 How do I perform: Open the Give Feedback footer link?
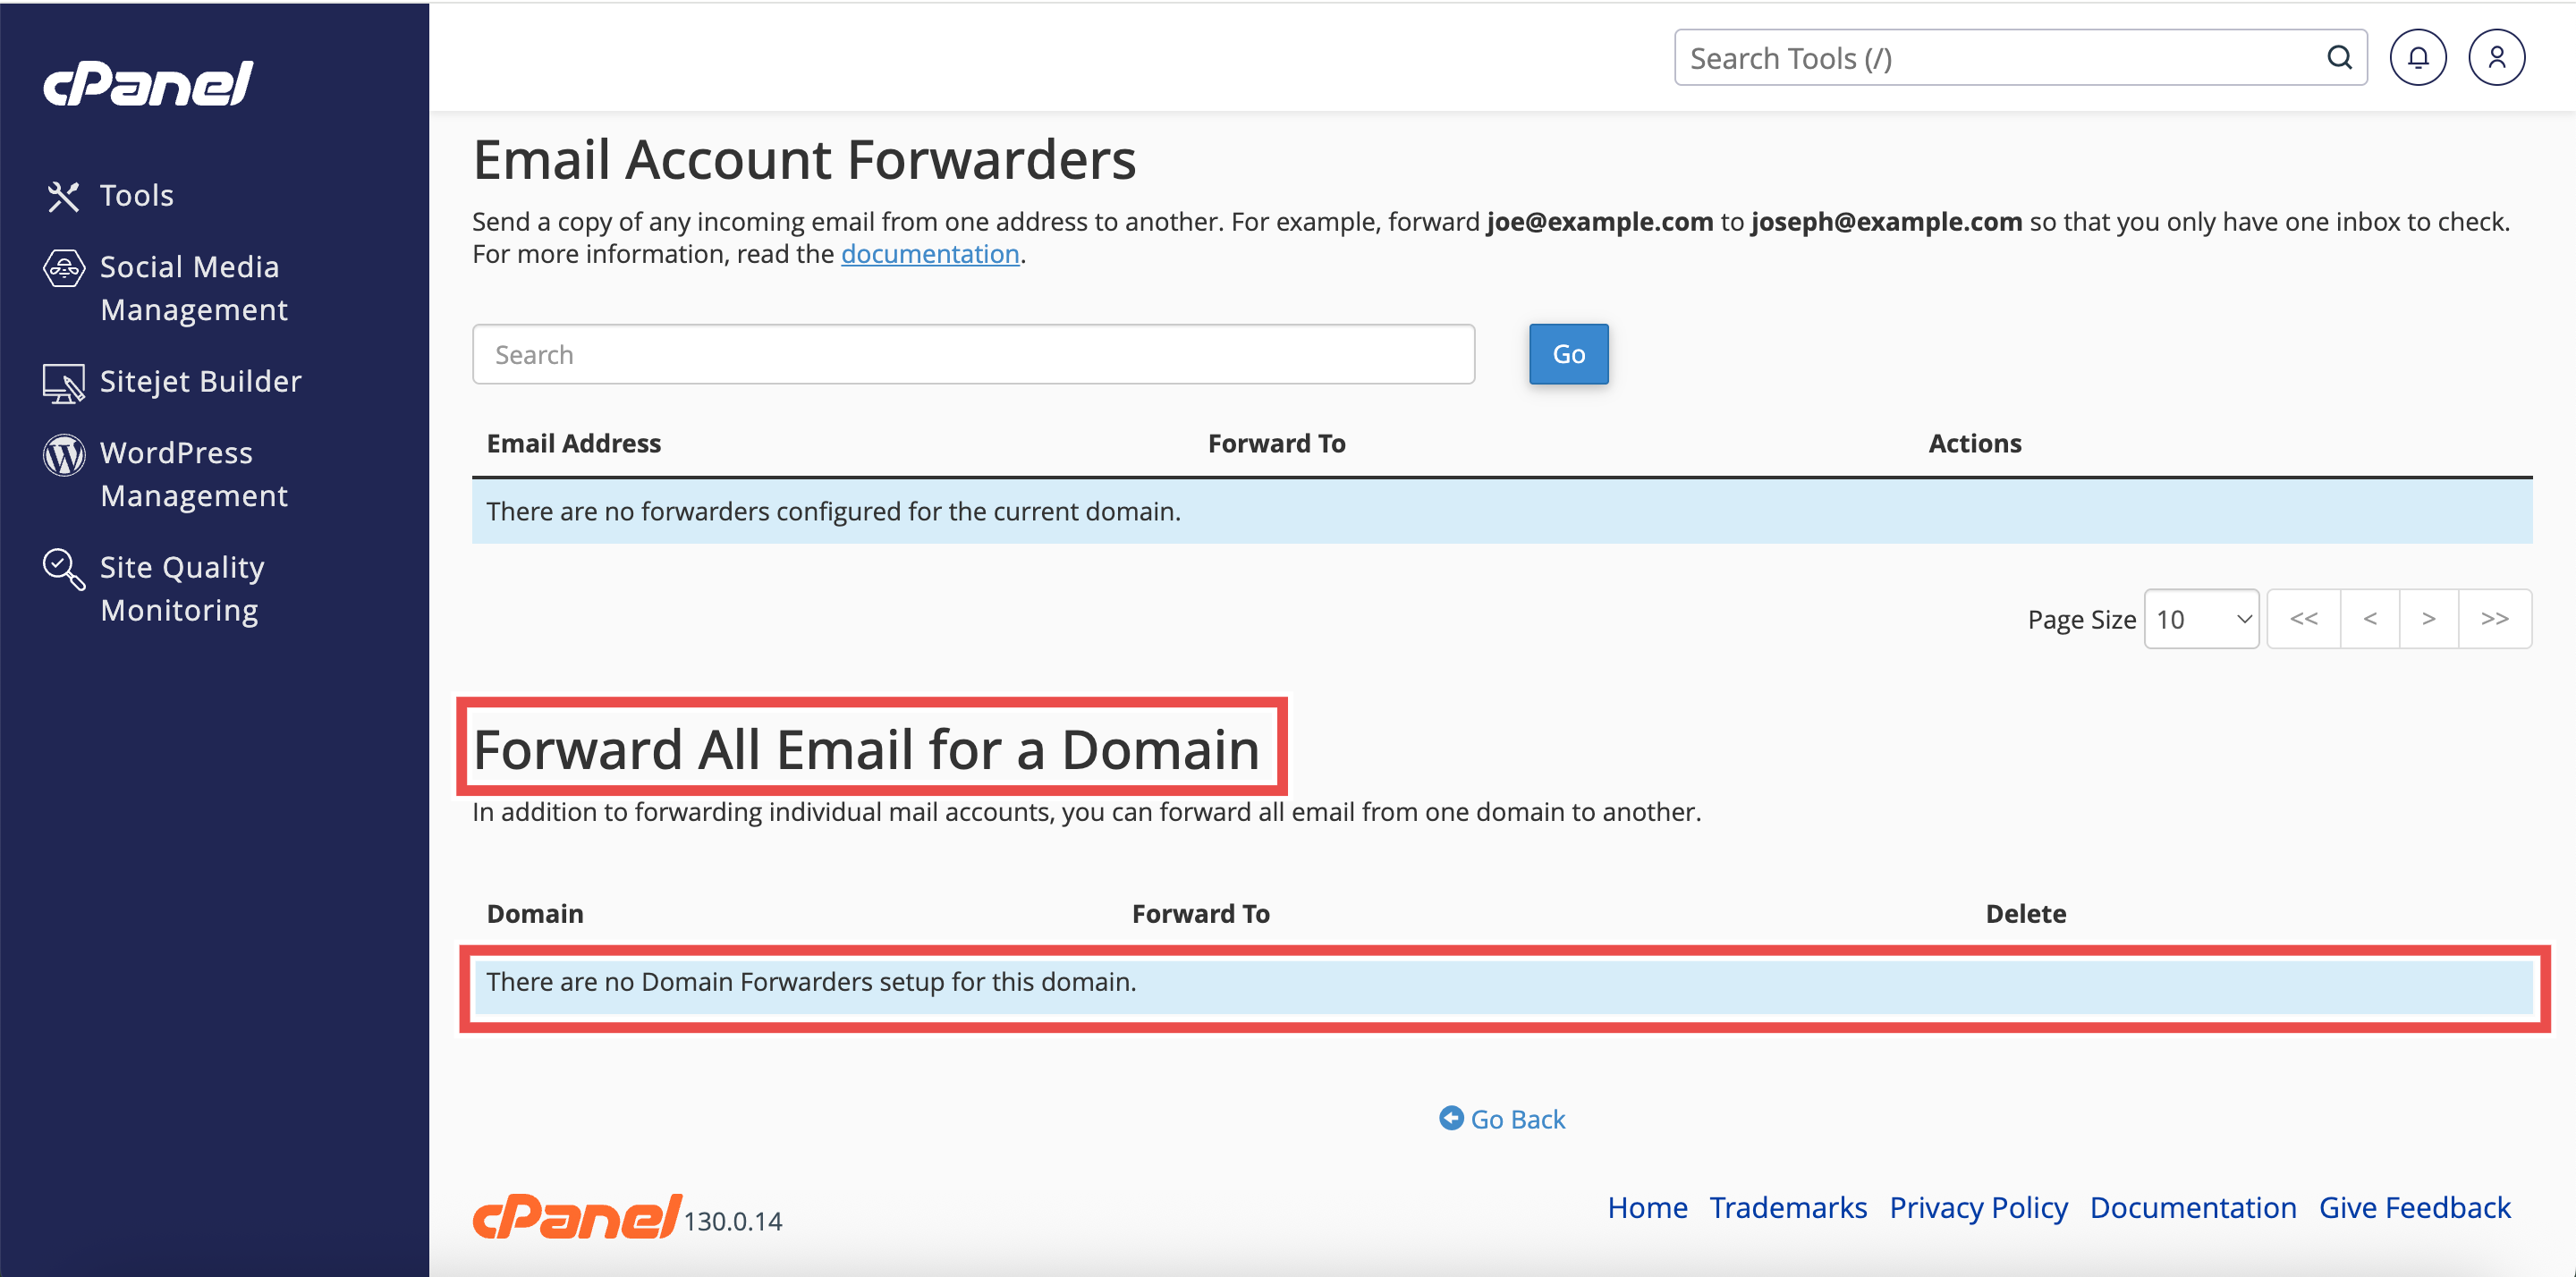coord(2414,1208)
